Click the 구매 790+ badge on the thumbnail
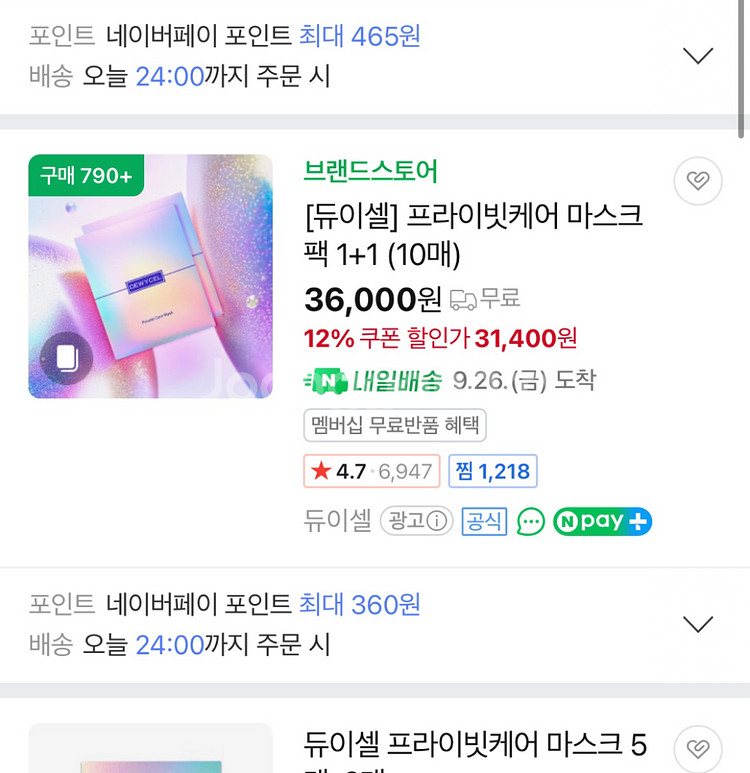750x773 pixels. click(x=86, y=176)
